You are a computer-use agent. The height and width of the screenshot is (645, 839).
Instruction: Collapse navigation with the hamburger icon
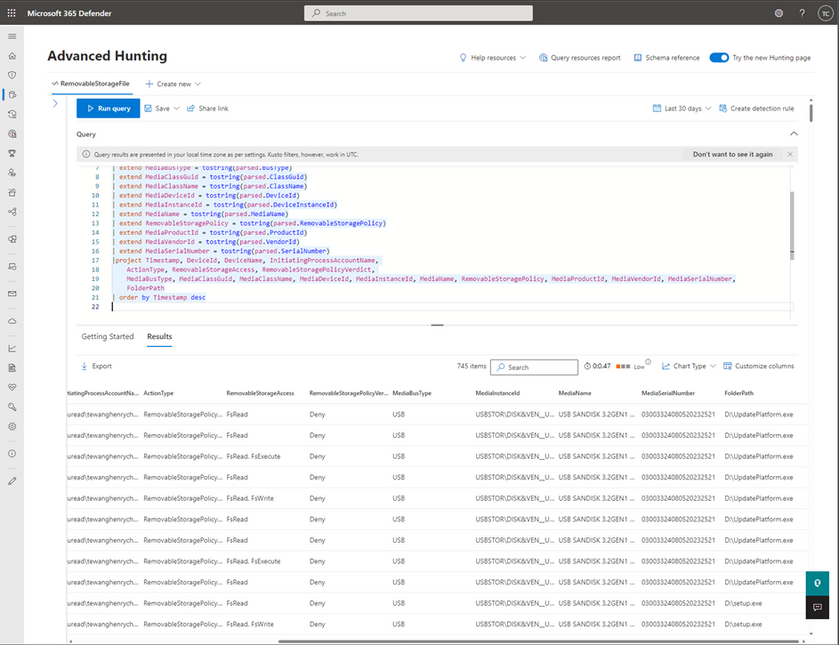tap(12, 35)
